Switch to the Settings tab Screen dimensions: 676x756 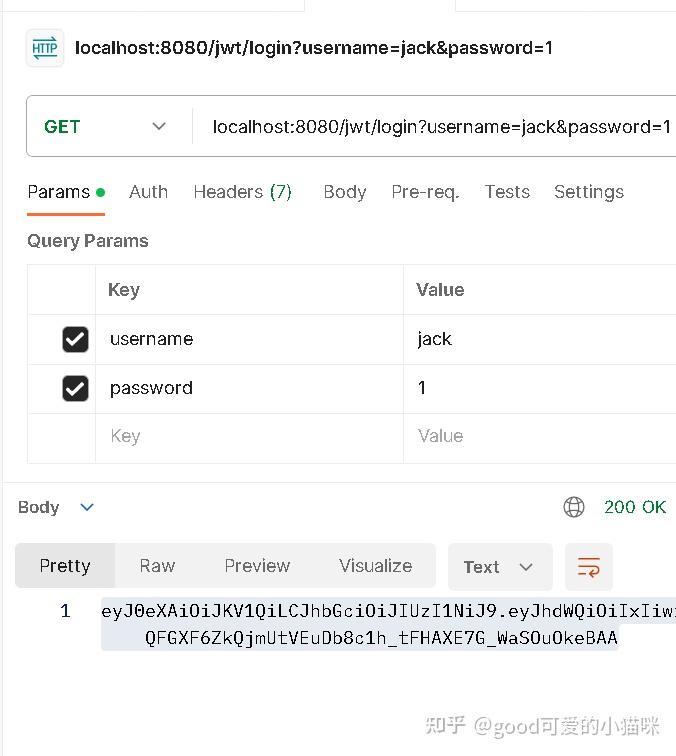[x=588, y=192]
